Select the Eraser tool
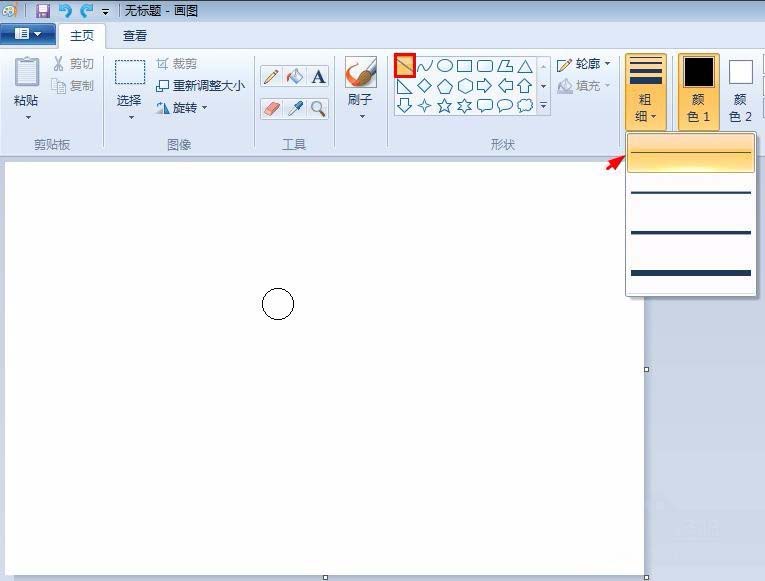This screenshot has width=765, height=581. [271, 108]
